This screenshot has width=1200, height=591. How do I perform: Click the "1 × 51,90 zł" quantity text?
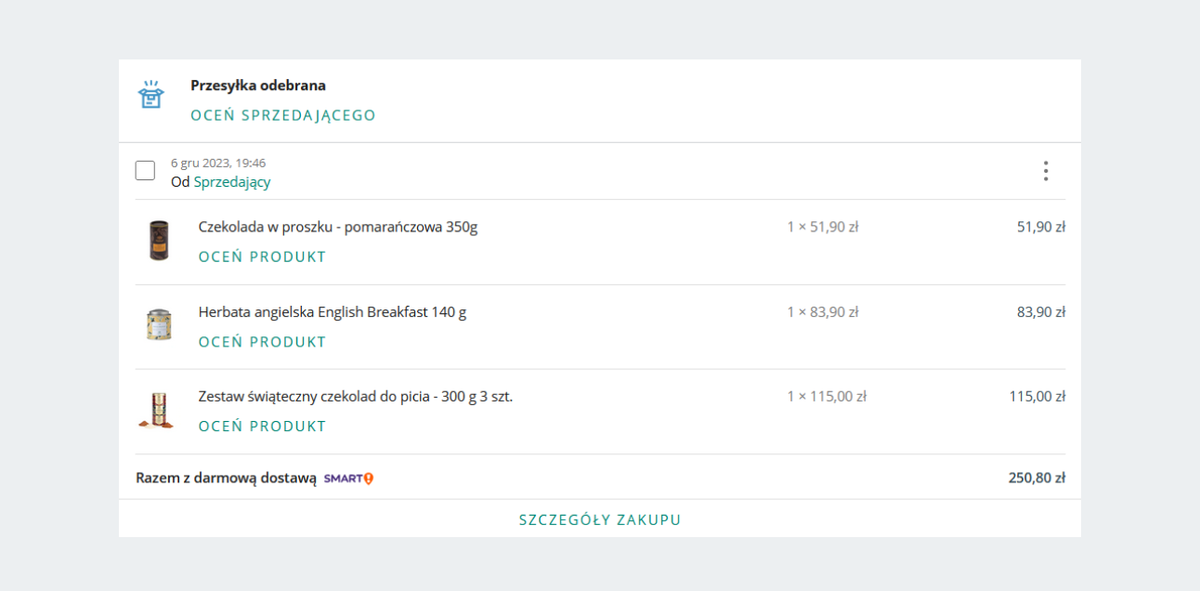[x=822, y=227]
